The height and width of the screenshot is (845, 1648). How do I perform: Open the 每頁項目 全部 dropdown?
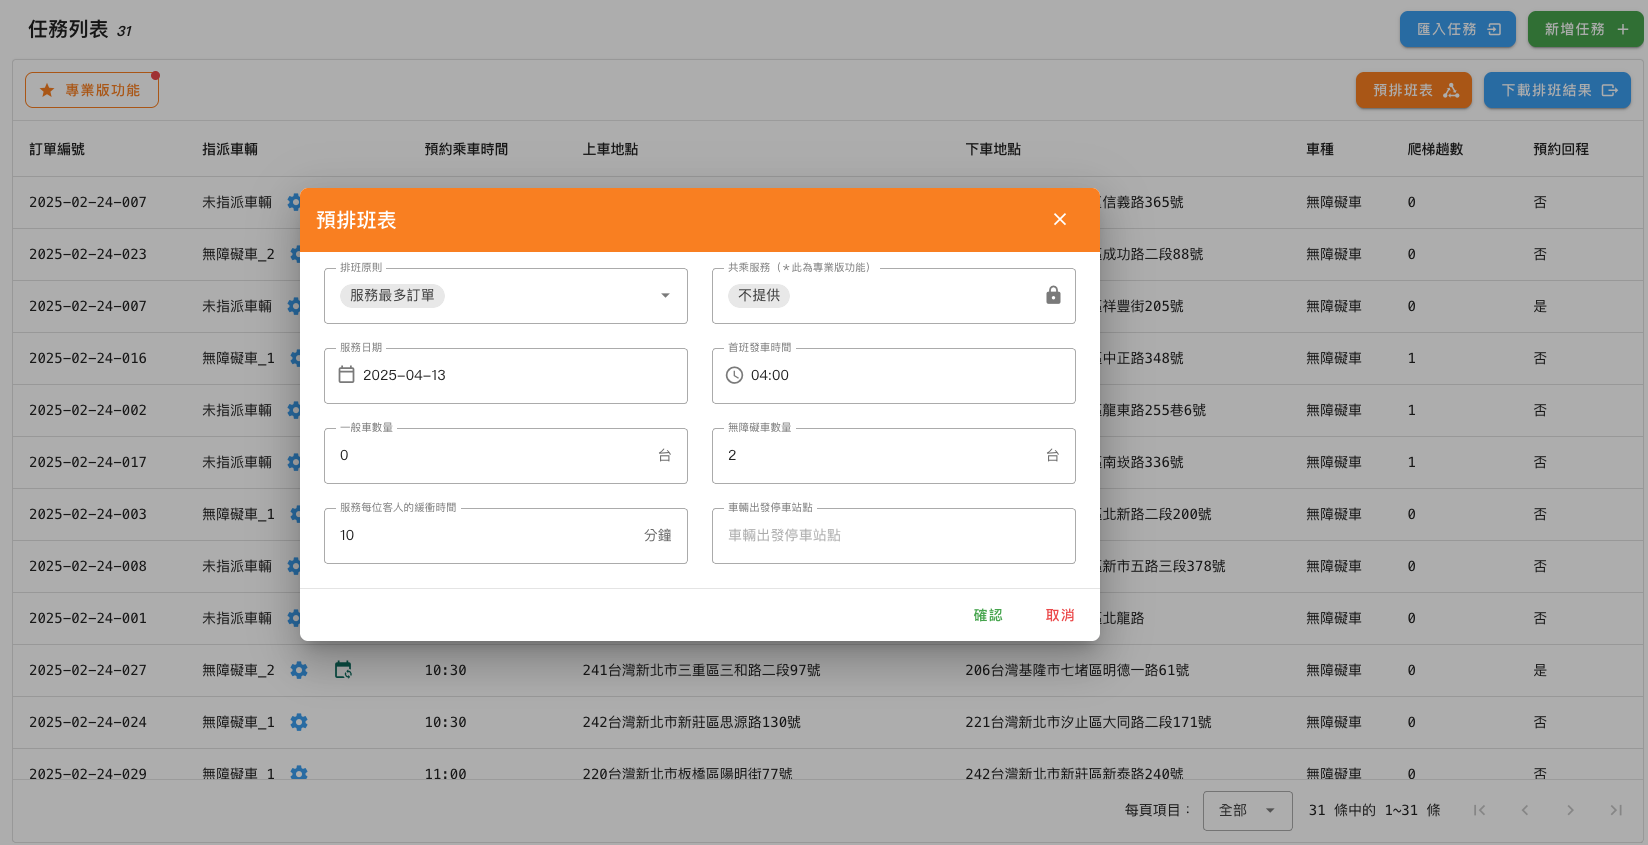pyautogui.click(x=1247, y=810)
